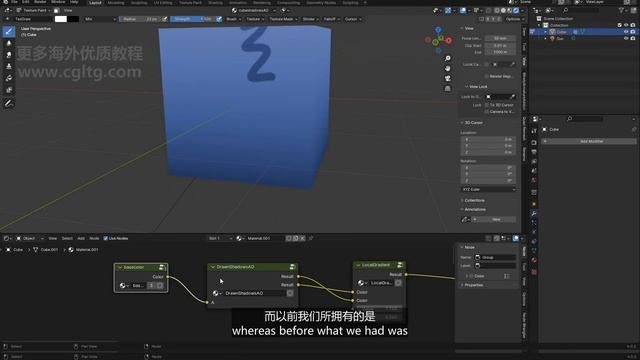The image size is (640, 360).
Task: Adjust the brush Strength slider
Action: [193, 19]
